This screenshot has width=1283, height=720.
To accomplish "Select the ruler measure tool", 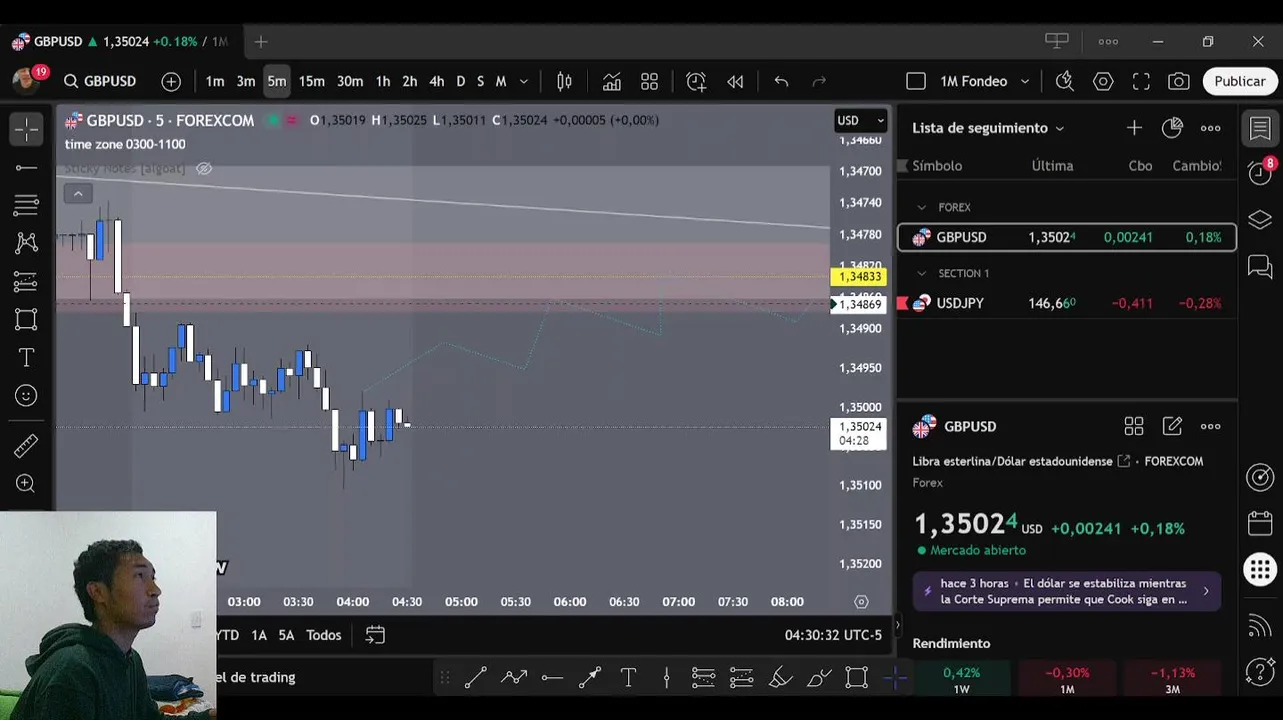I will (26, 446).
